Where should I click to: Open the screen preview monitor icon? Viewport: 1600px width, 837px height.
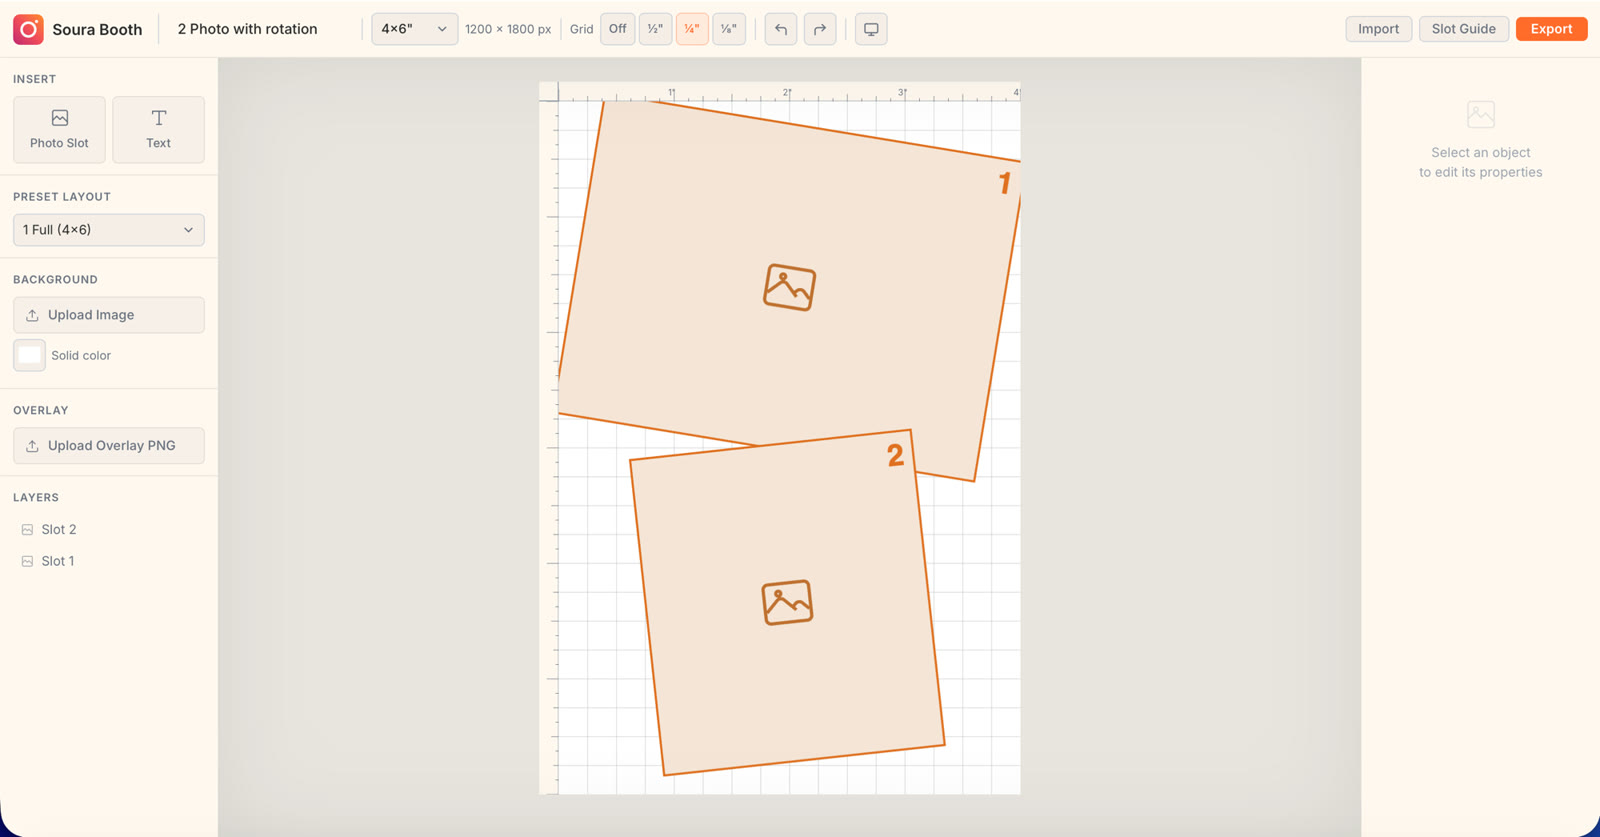(871, 29)
